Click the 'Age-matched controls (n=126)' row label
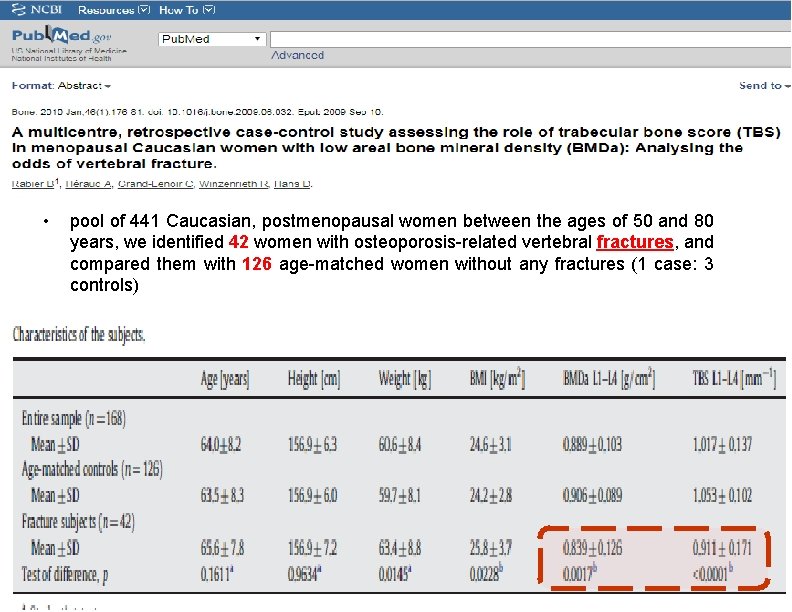Image resolution: width=792 pixels, height=612 pixels. pos(92,469)
